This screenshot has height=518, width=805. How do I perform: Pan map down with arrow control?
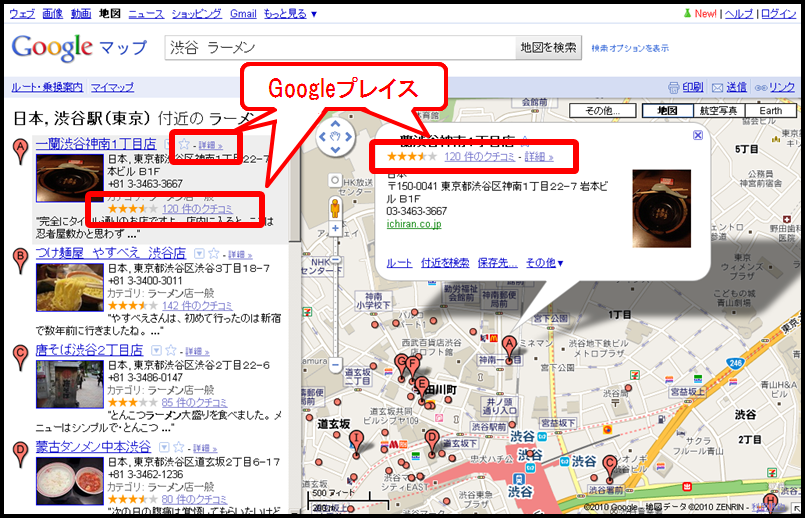coord(335,149)
